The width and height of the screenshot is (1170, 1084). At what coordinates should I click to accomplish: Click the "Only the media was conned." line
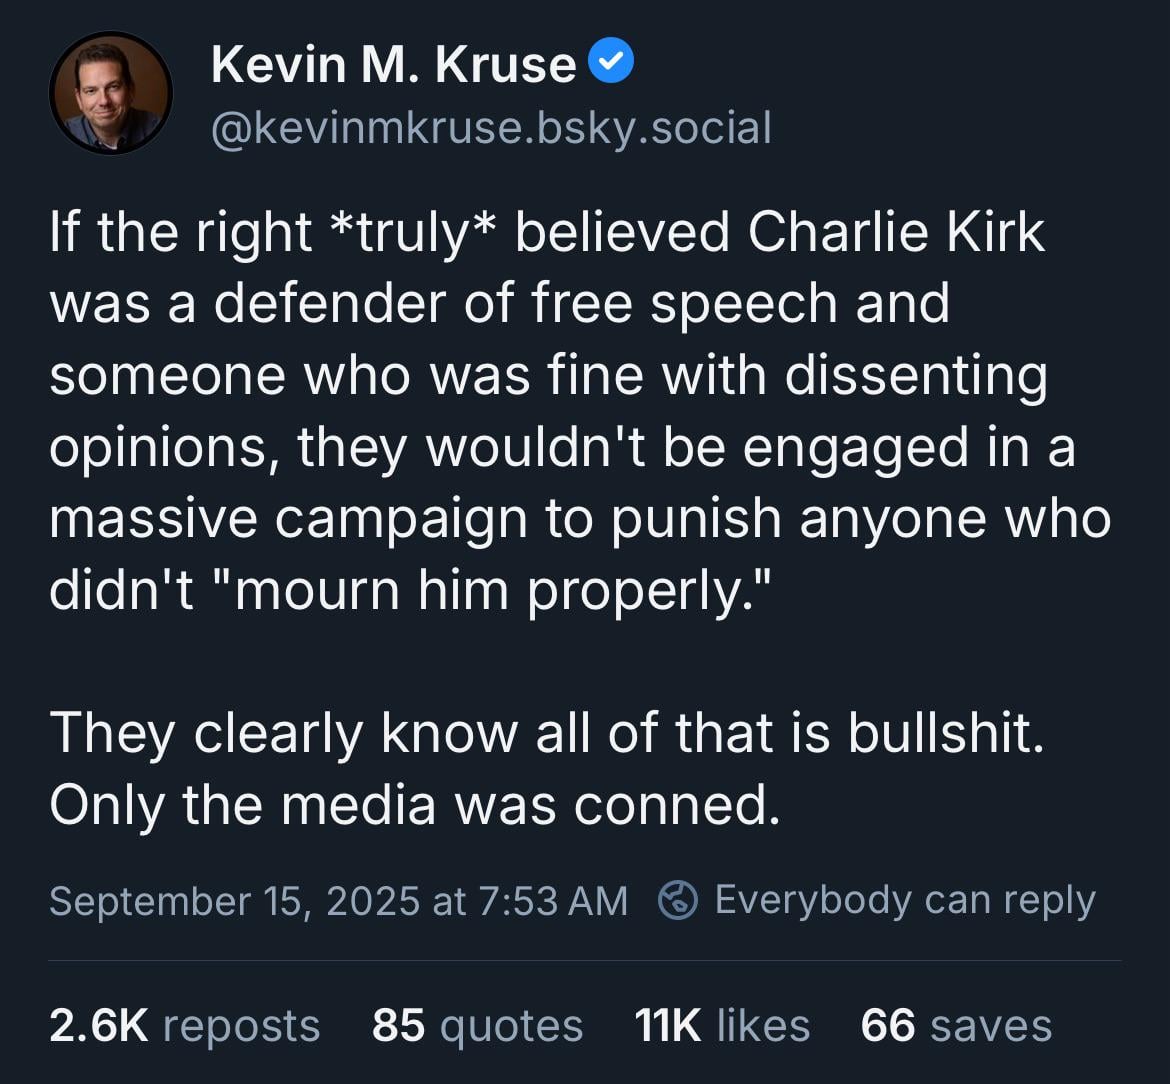415,806
